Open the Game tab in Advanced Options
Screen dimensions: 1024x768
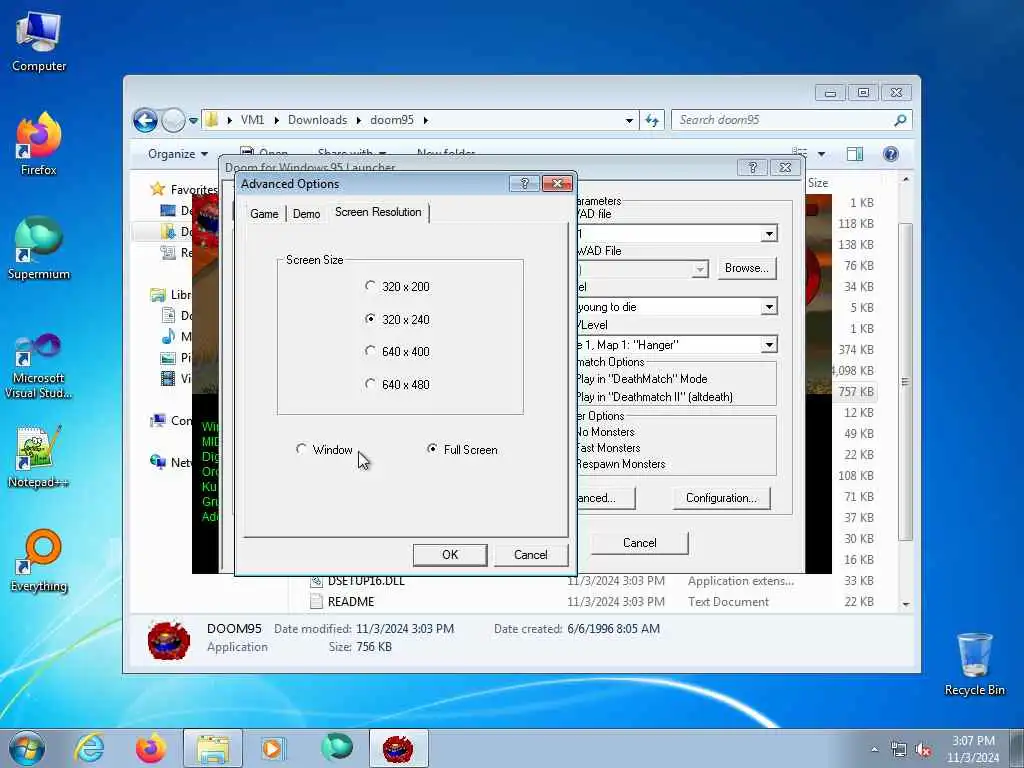coord(264,214)
